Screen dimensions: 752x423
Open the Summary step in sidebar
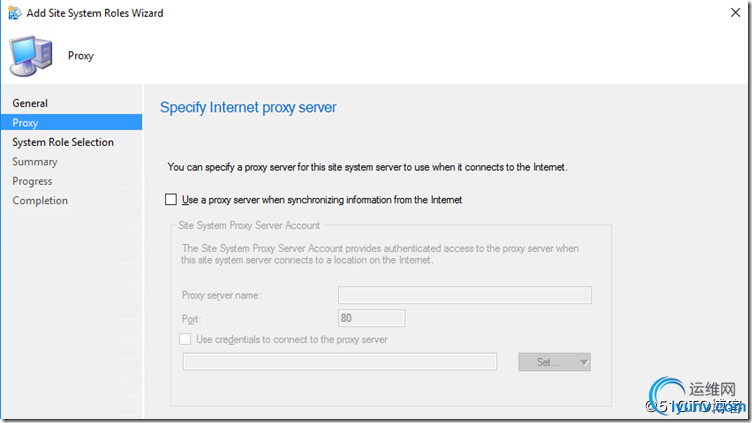[35, 162]
